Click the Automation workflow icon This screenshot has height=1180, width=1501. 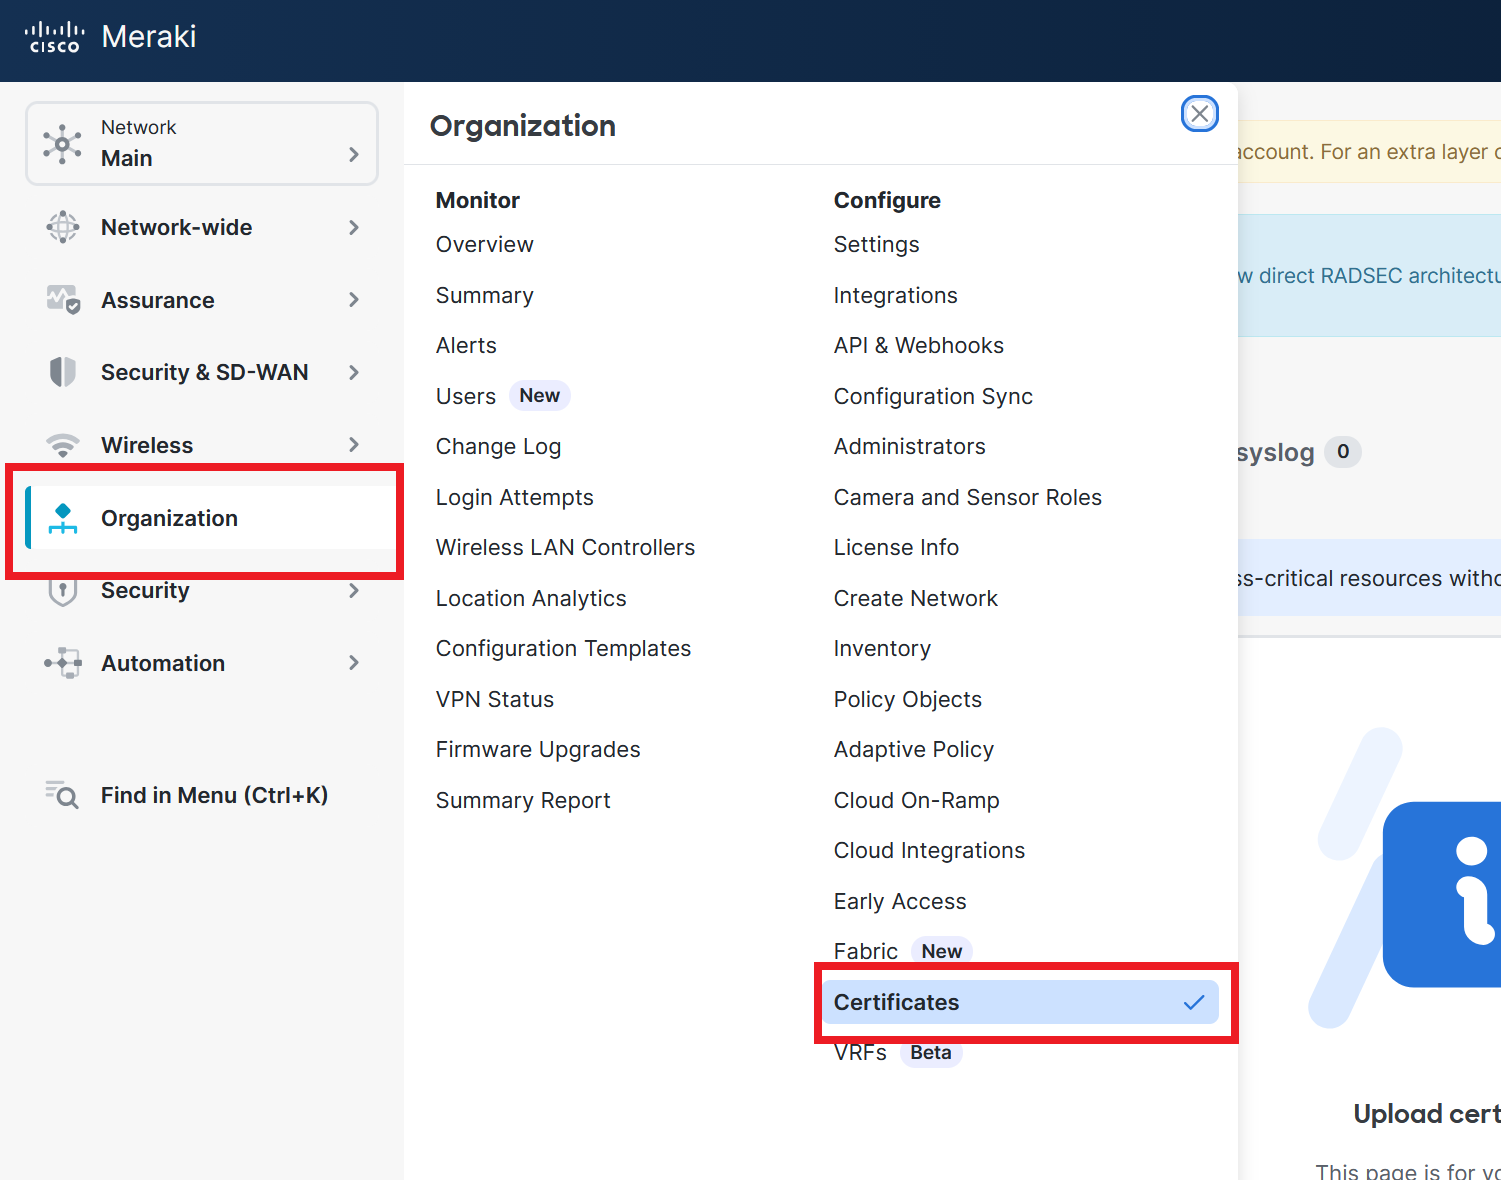[x=63, y=663]
